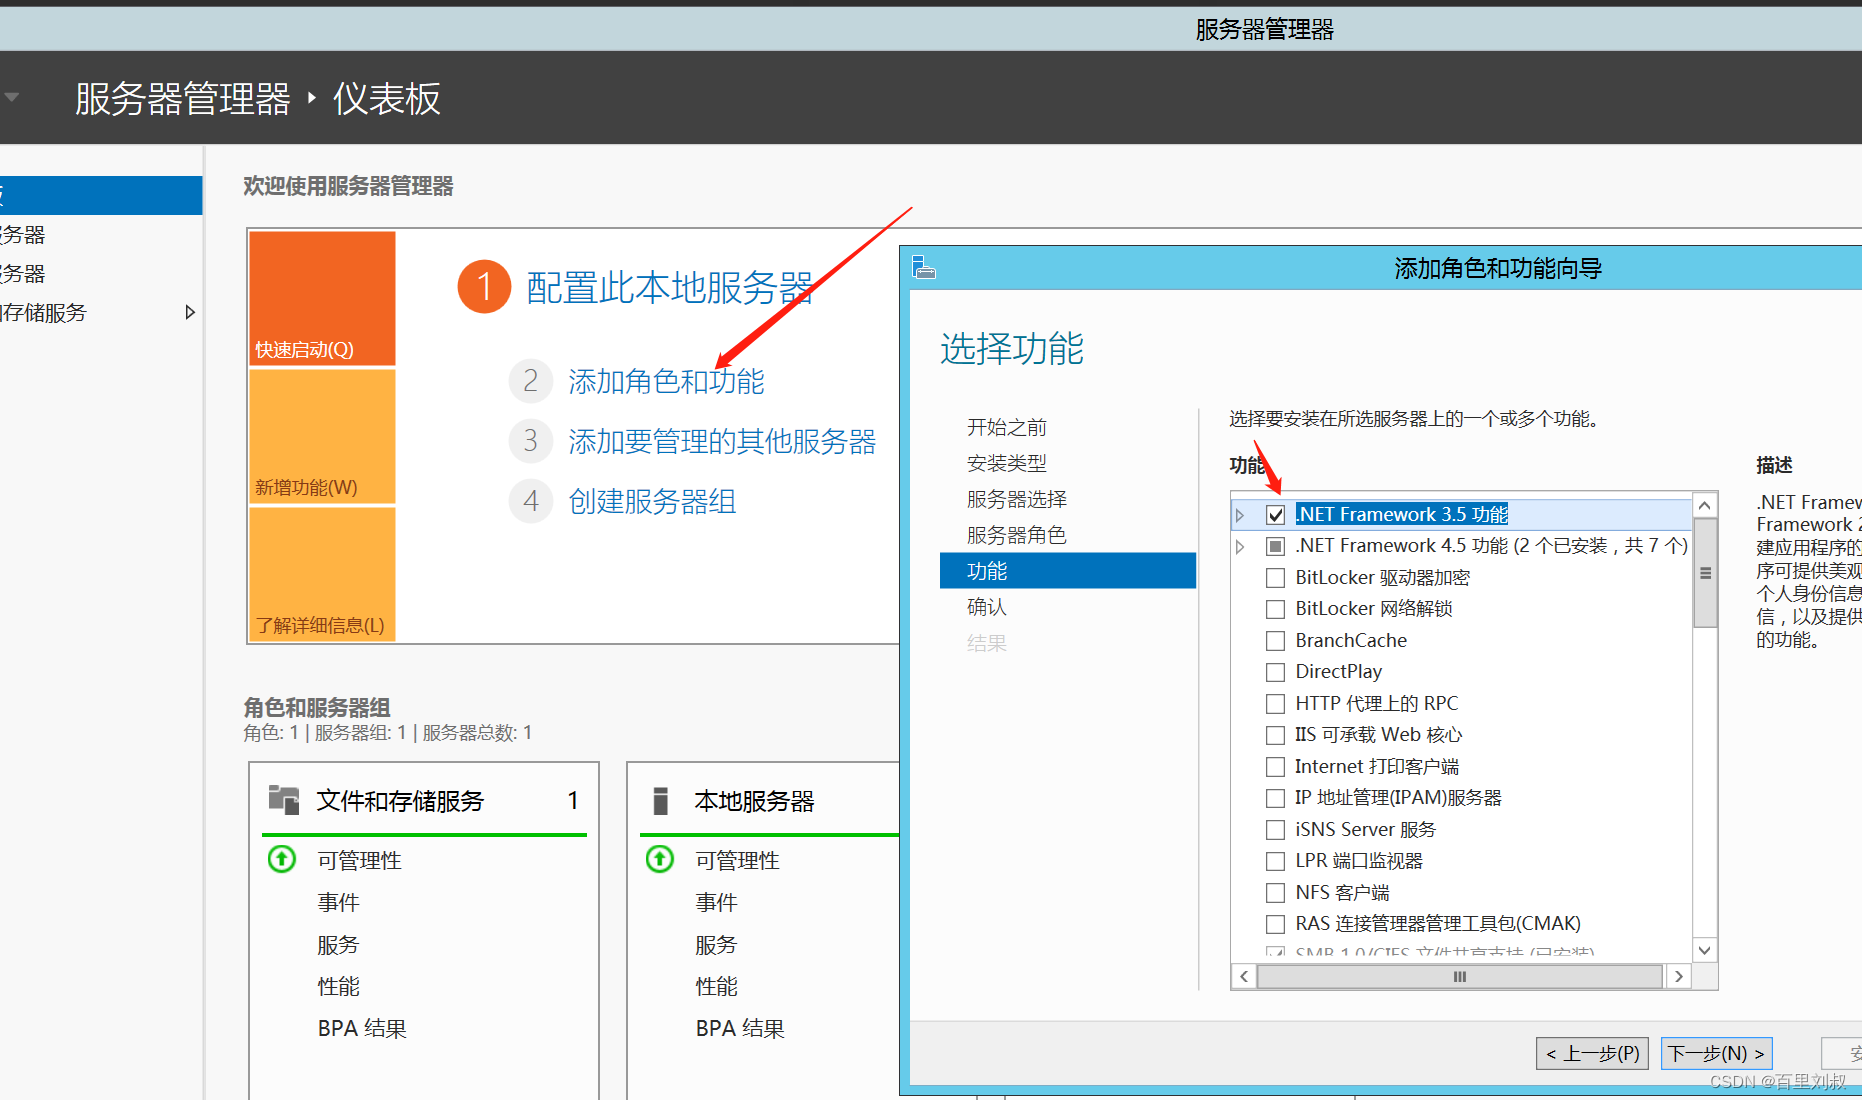The image size is (1862, 1100).
Task: Open 事件 under File and Storage Services
Action: tap(338, 902)
